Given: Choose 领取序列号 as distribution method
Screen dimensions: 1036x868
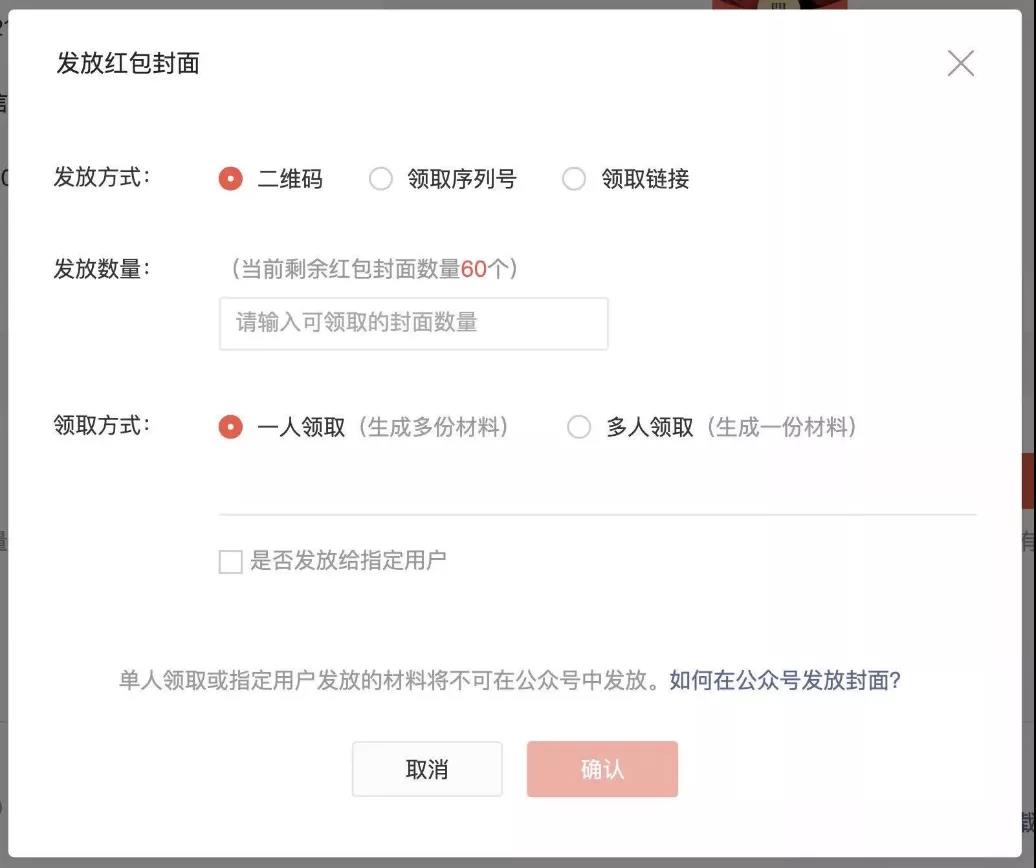Looking at the screenshot, I should 381,179.
